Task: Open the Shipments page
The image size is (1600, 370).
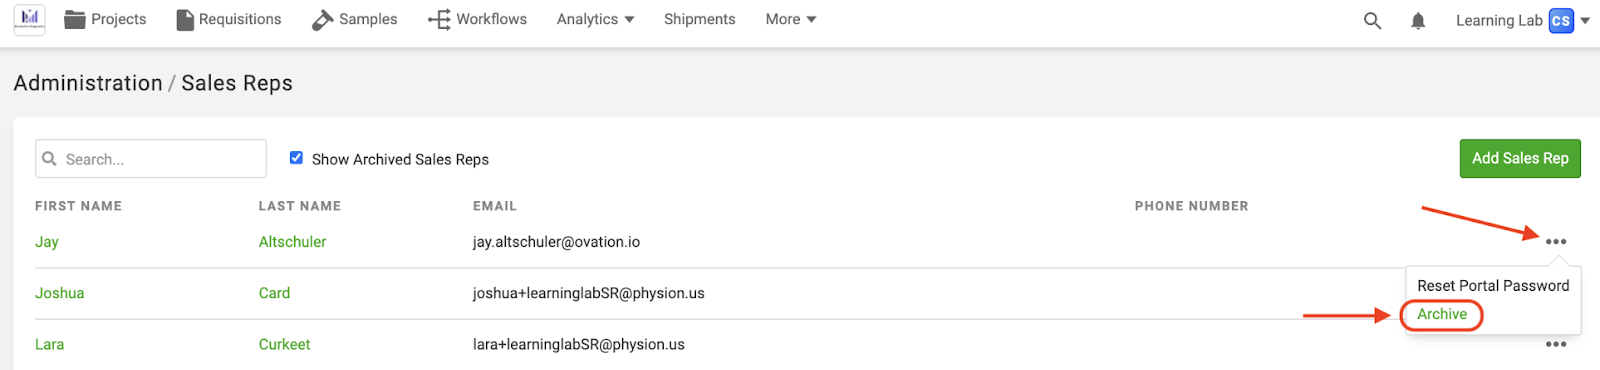Action: pyautogui.click(x=700, y=19)
